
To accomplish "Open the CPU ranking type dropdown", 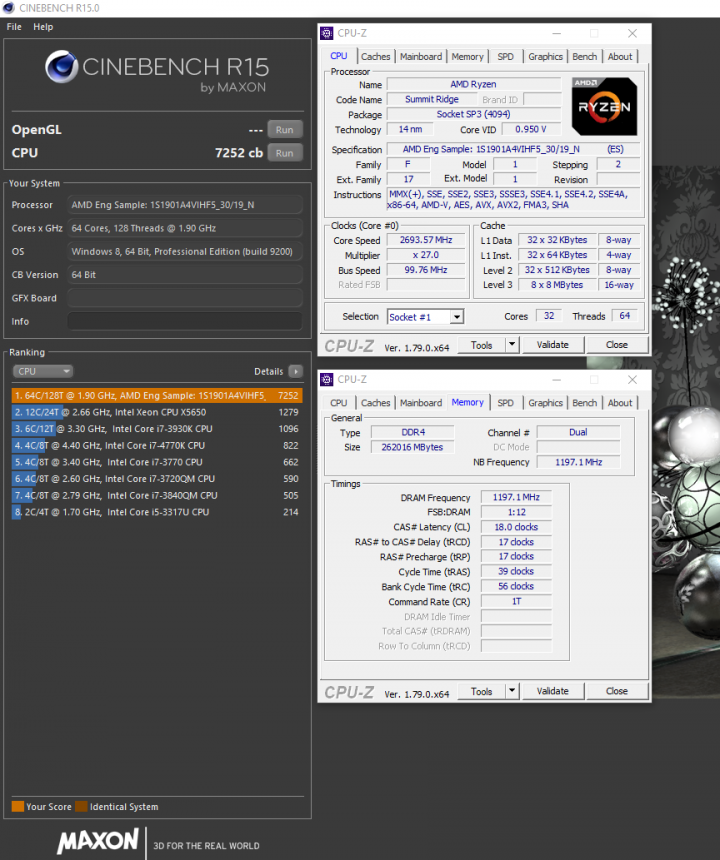I will pyautogui.click(x=43, y=371).
